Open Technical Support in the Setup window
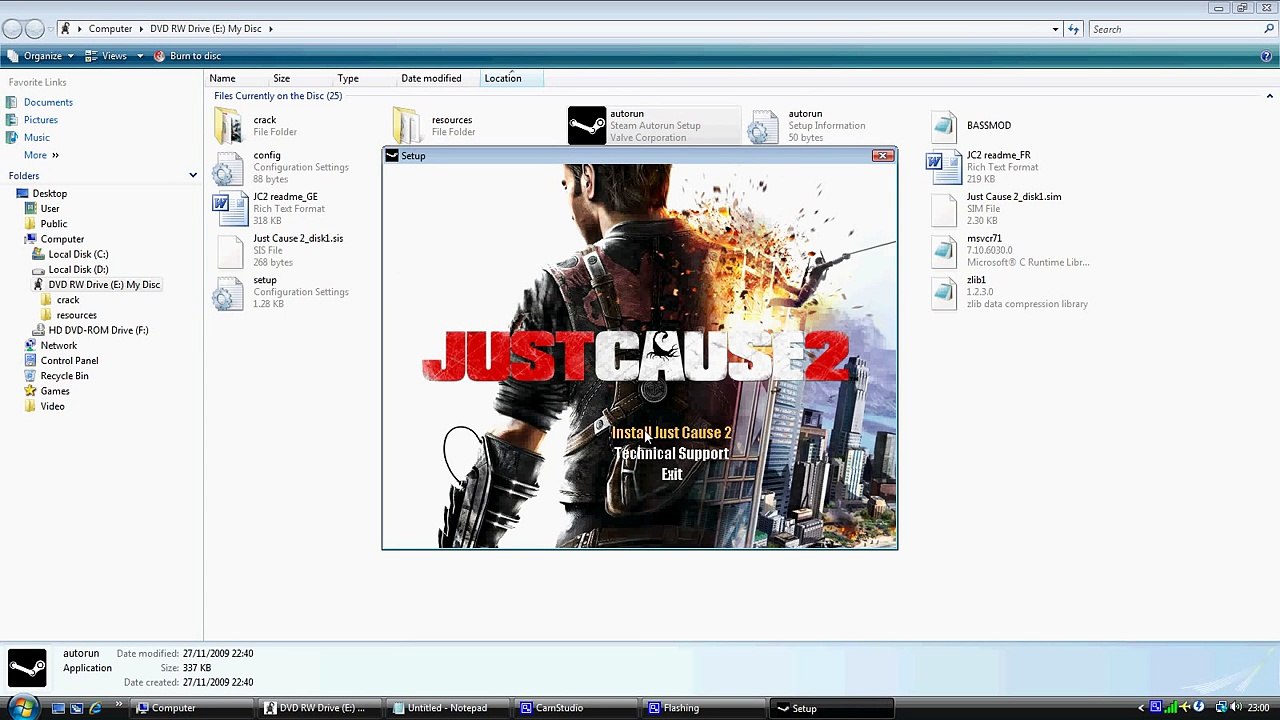Screen dimensions: 1280x720 pos(671,454)
